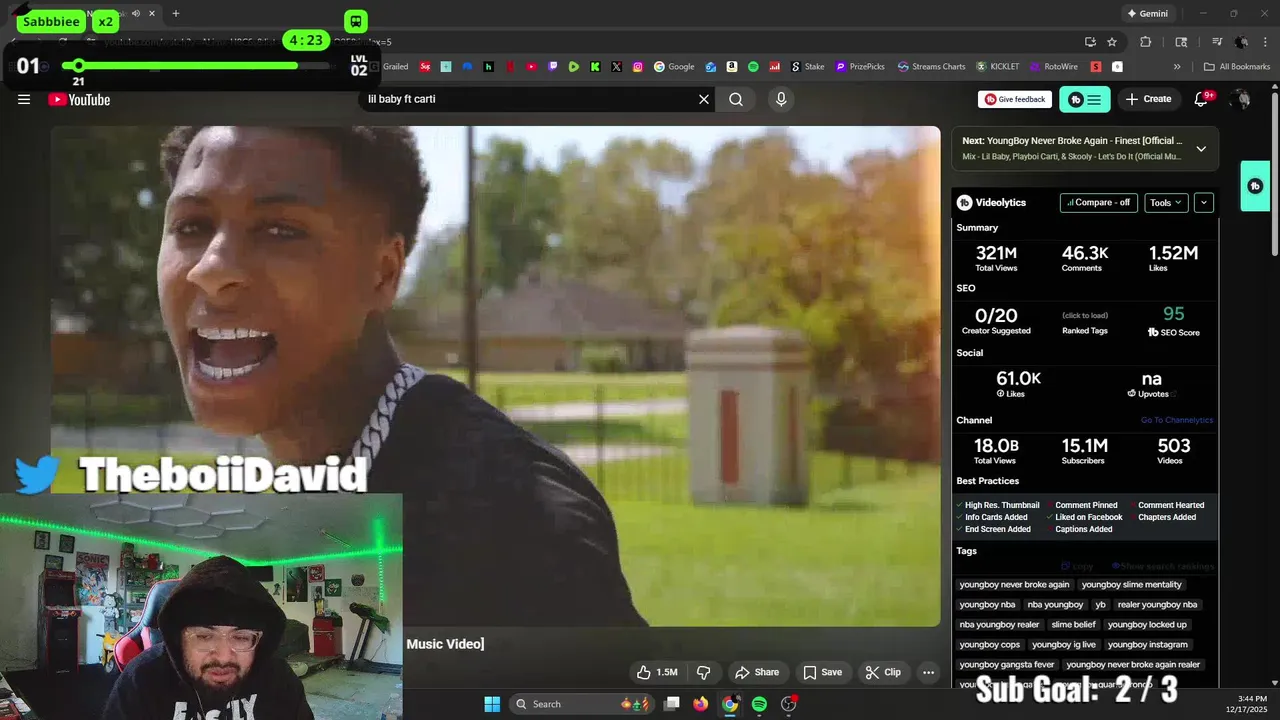Switch to Chrome in the taskbar
Viewport: 1280px width, 720px height.
point(730,704)
